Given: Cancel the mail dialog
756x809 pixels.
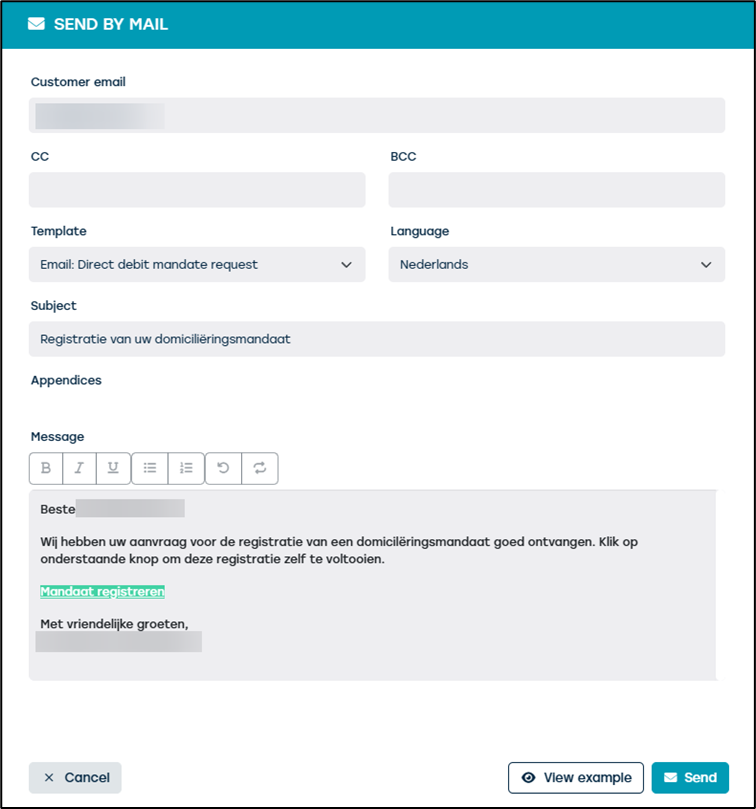Looking at the screenshot, I should (75, 778).
